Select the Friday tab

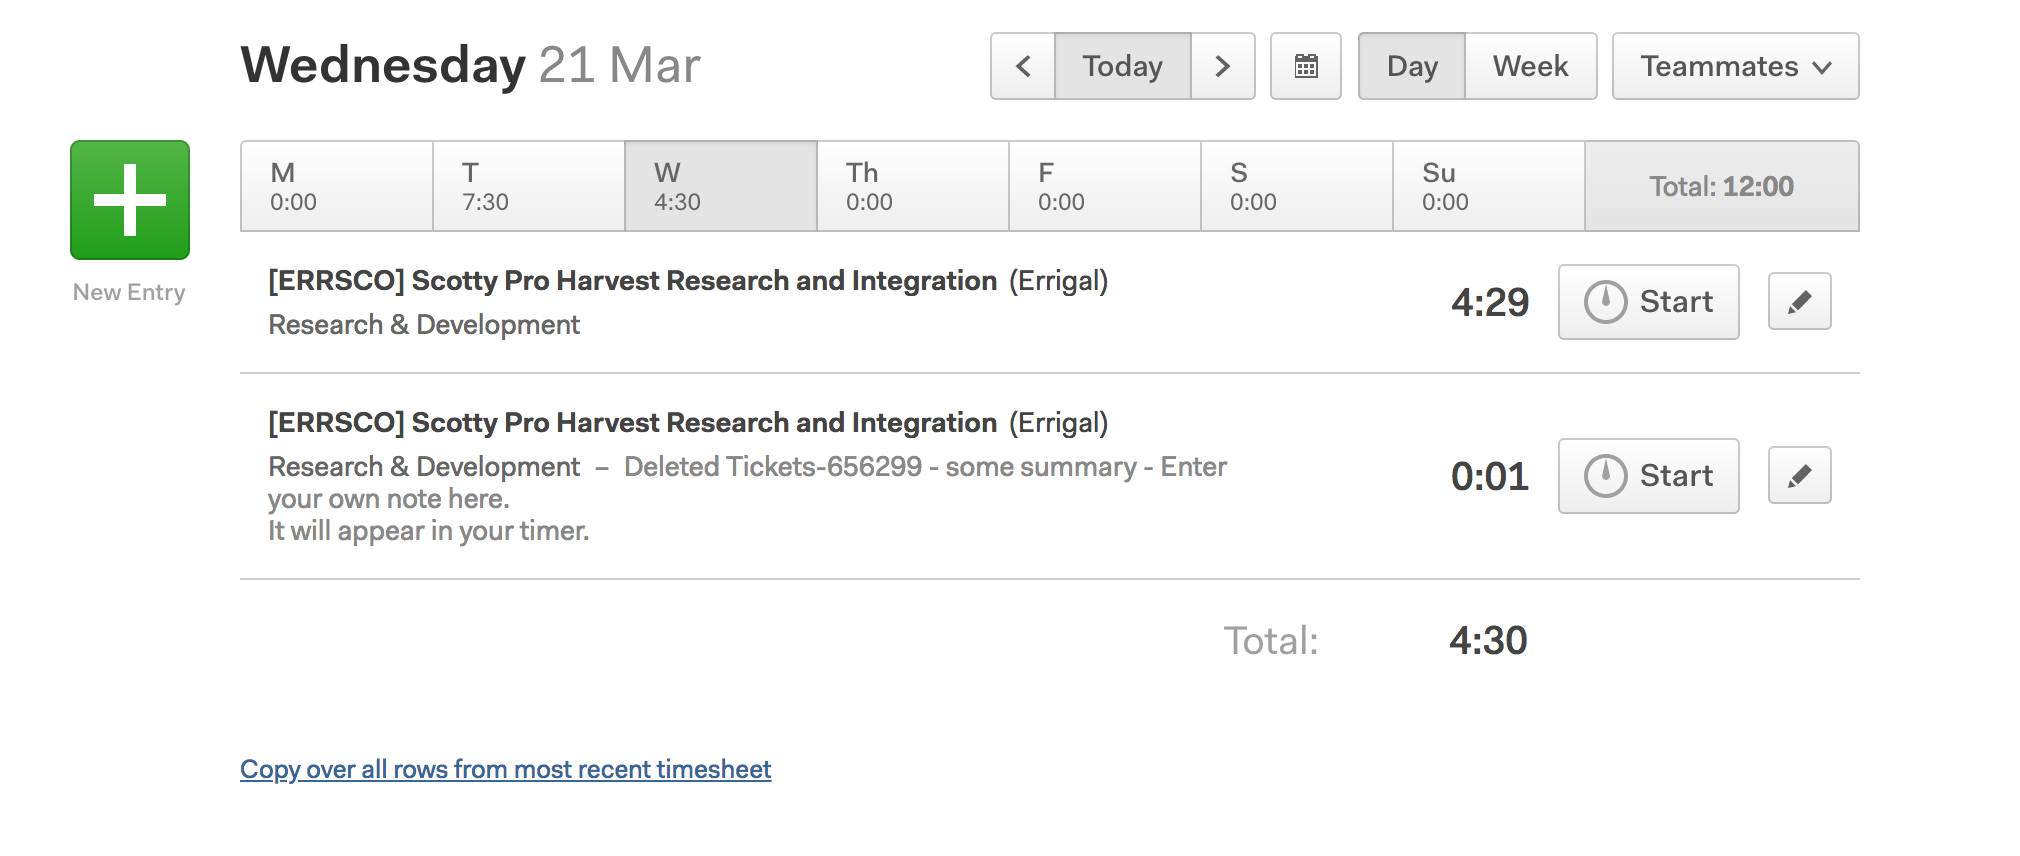pos(1105,186)
